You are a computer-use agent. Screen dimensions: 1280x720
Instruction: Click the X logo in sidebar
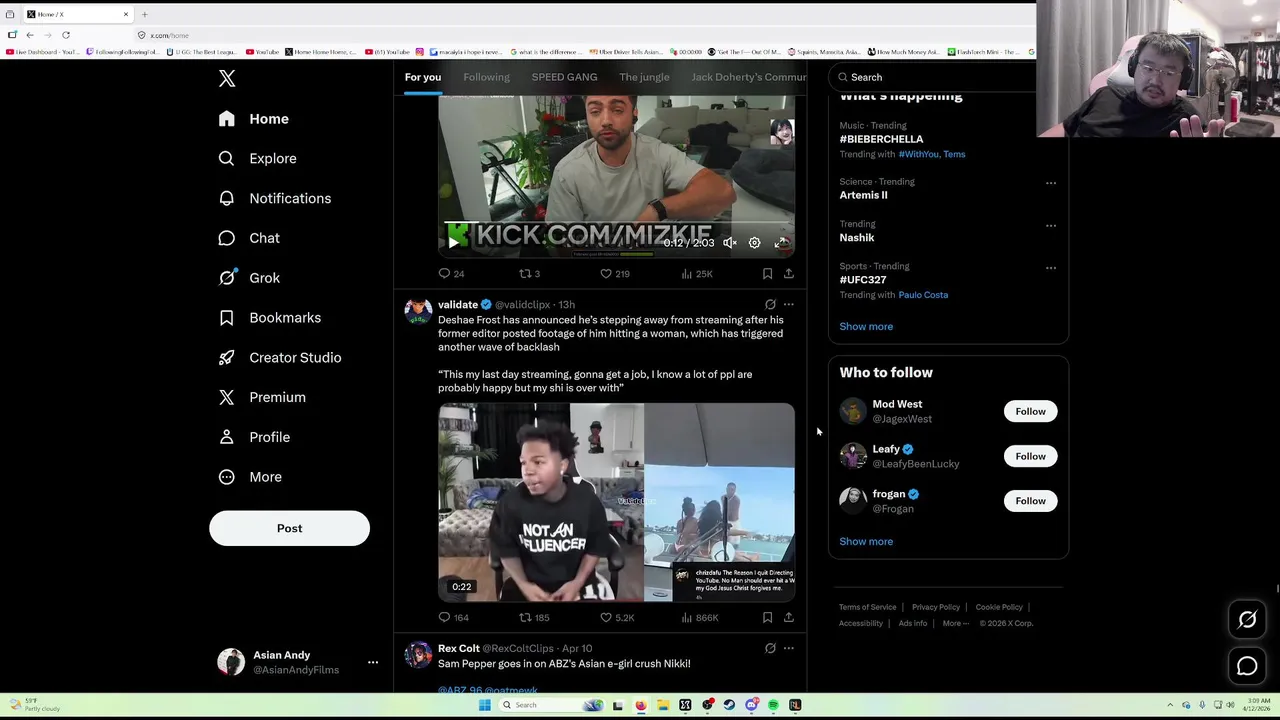click(x=227, y=79)
